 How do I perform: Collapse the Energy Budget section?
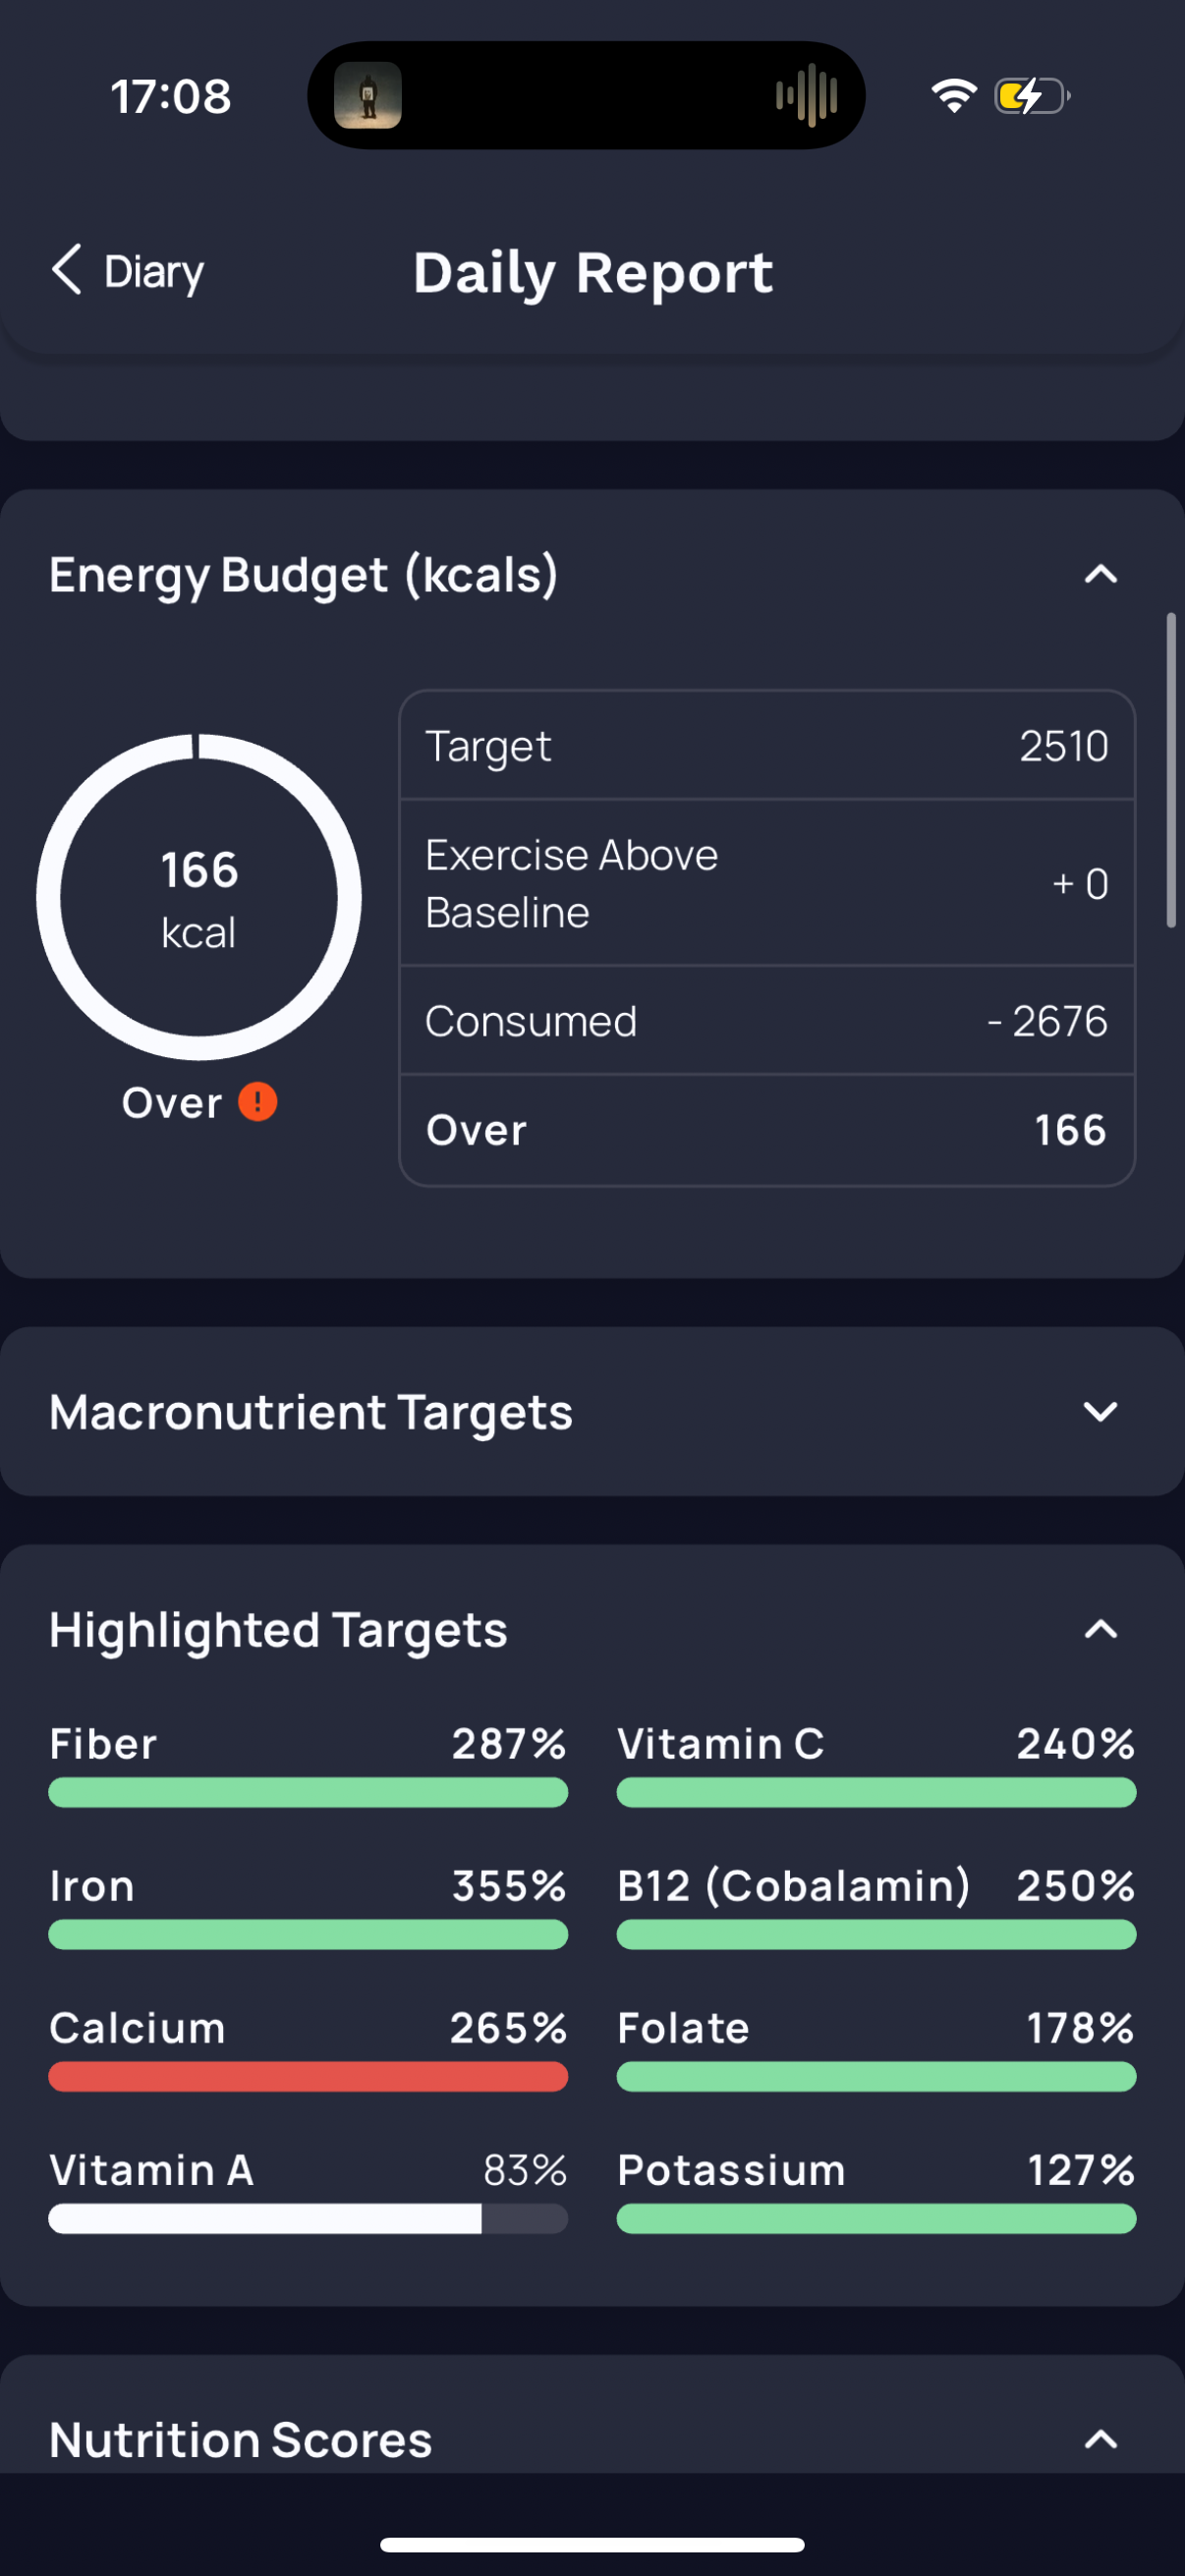[1101, 575]
